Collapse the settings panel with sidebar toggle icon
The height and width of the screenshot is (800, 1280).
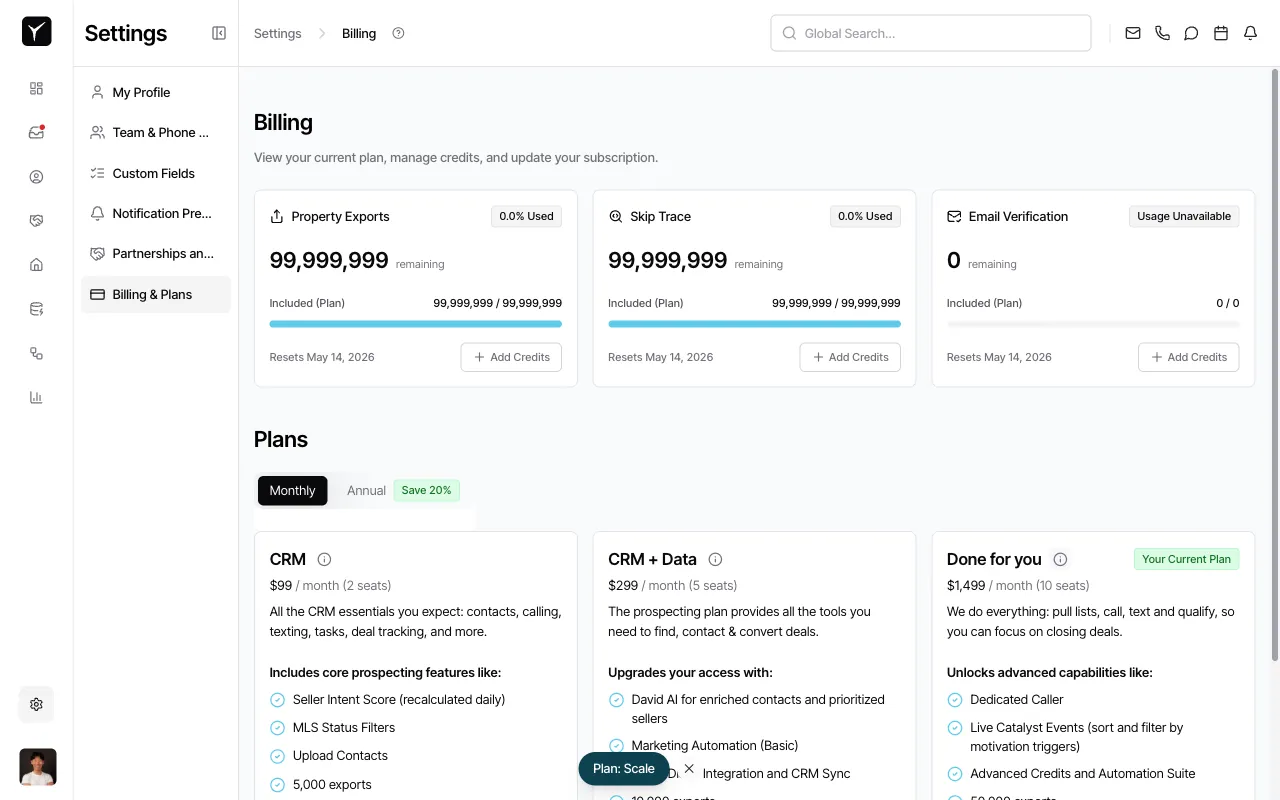[x=218, y=32]
